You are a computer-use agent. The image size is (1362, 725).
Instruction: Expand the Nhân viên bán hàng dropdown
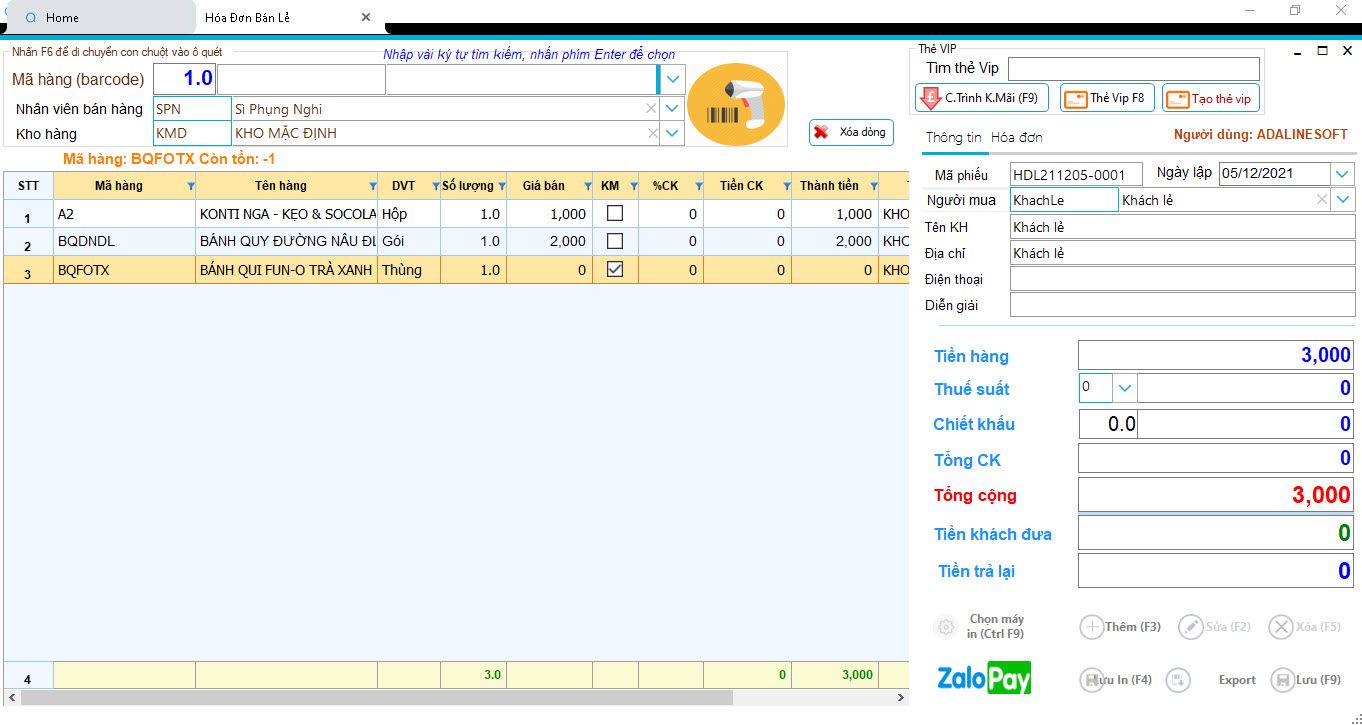(673, 109)
